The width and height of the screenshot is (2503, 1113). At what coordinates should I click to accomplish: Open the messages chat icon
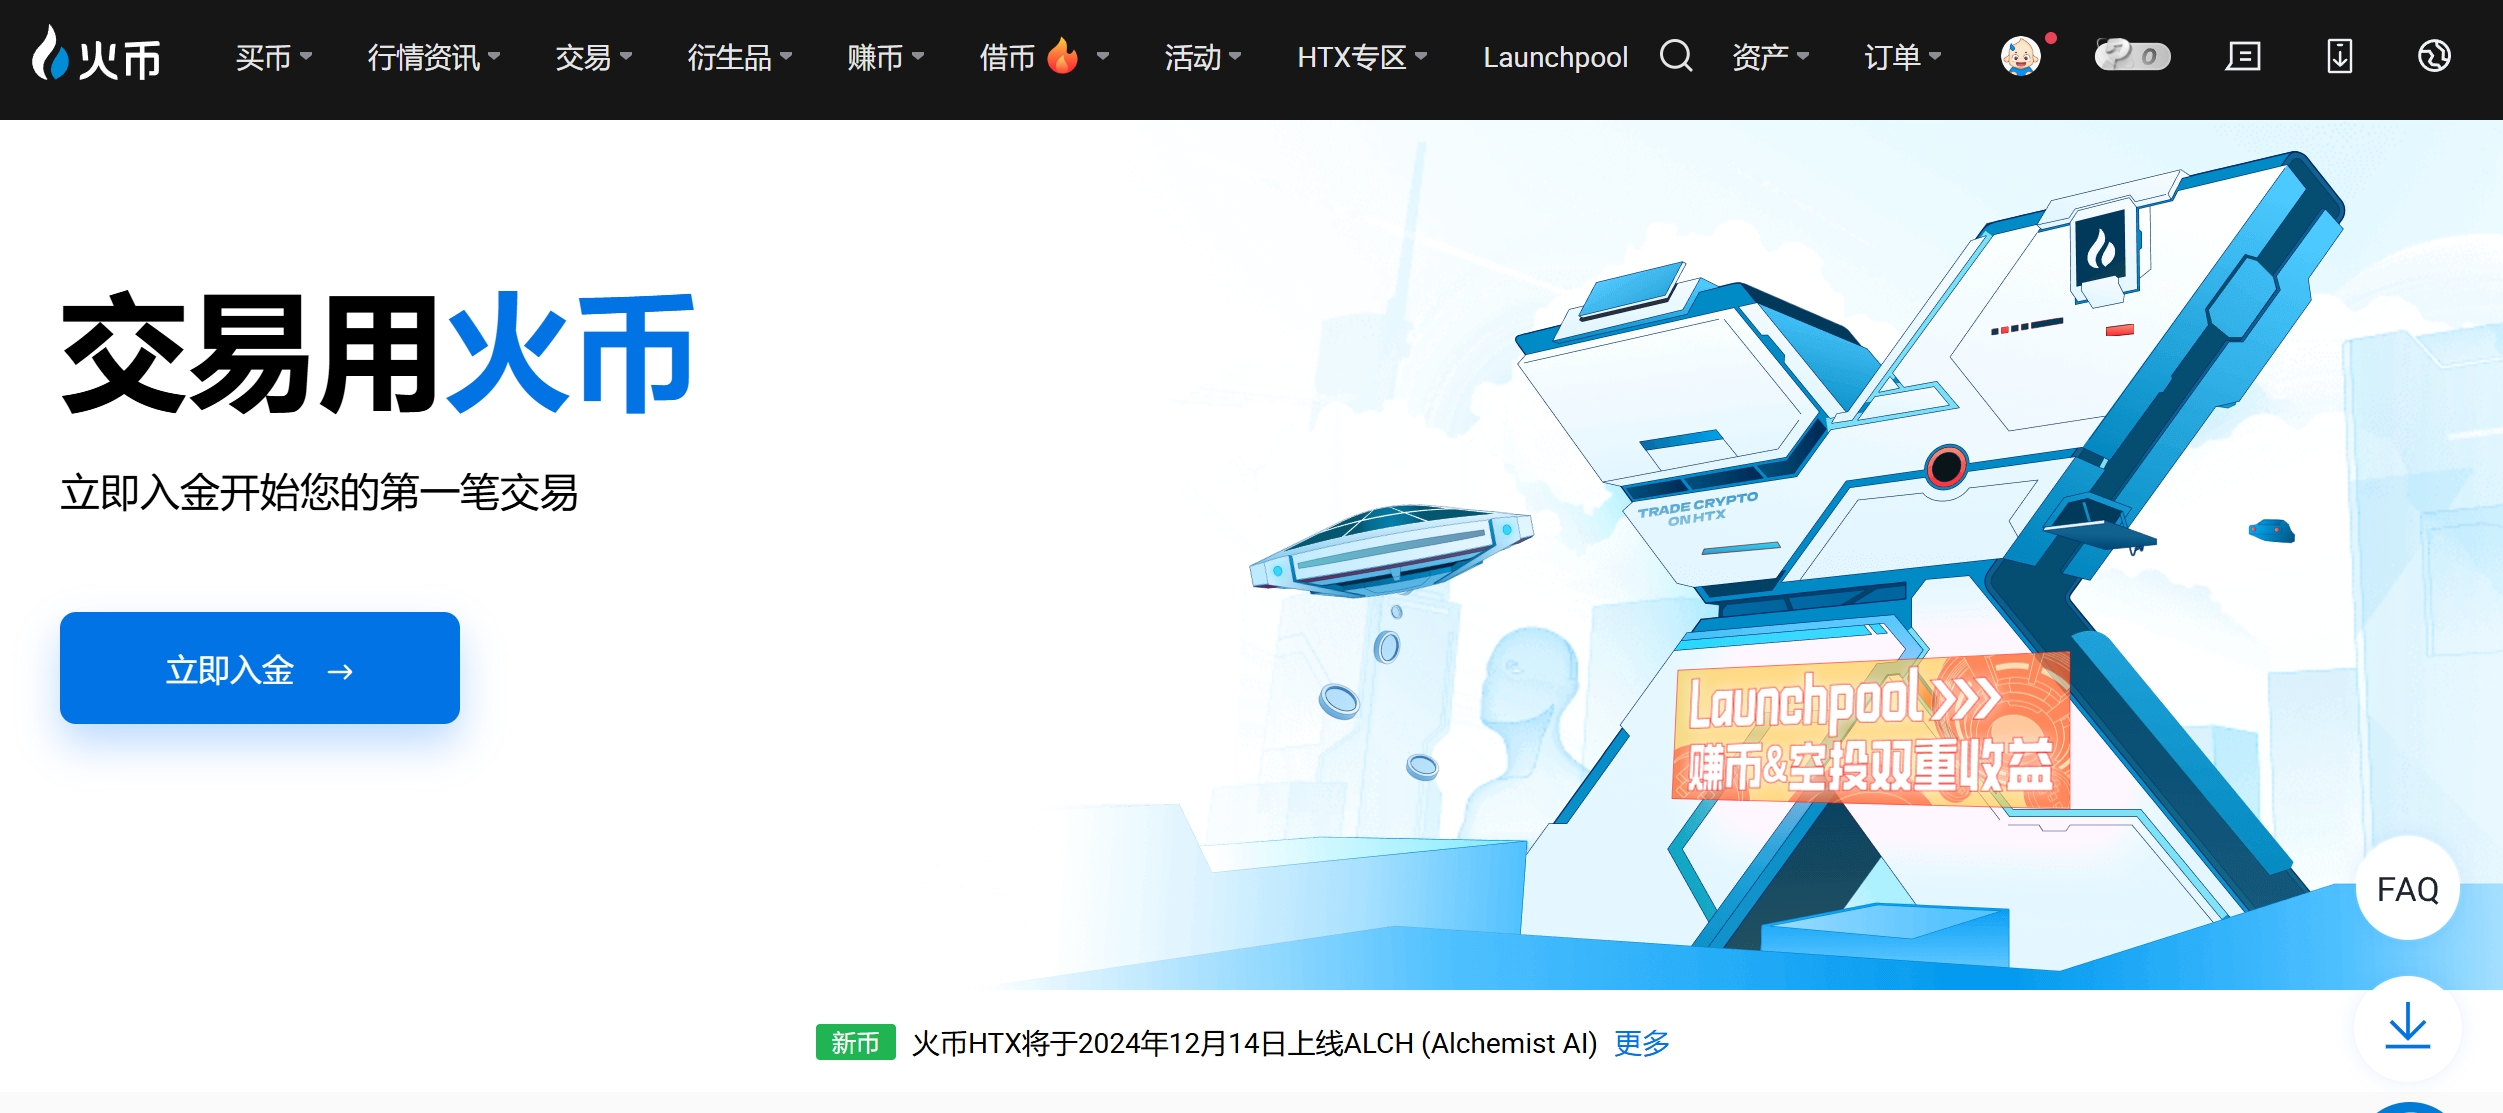click(x=2243, y=56)
